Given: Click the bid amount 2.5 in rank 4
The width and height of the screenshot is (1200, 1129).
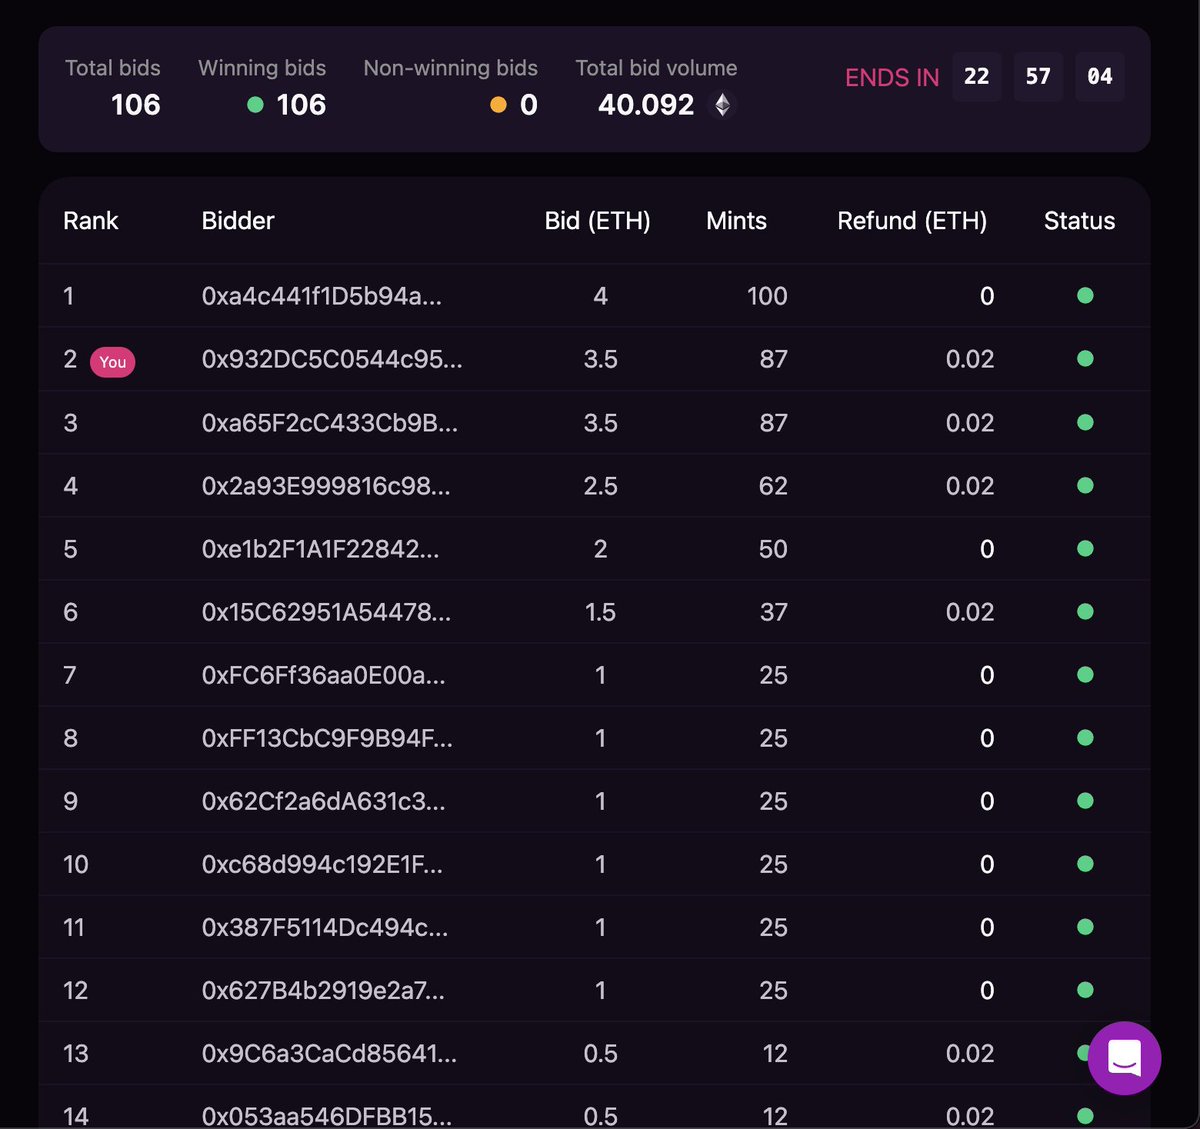Looking at the screenshot, I should coord(600,486).
